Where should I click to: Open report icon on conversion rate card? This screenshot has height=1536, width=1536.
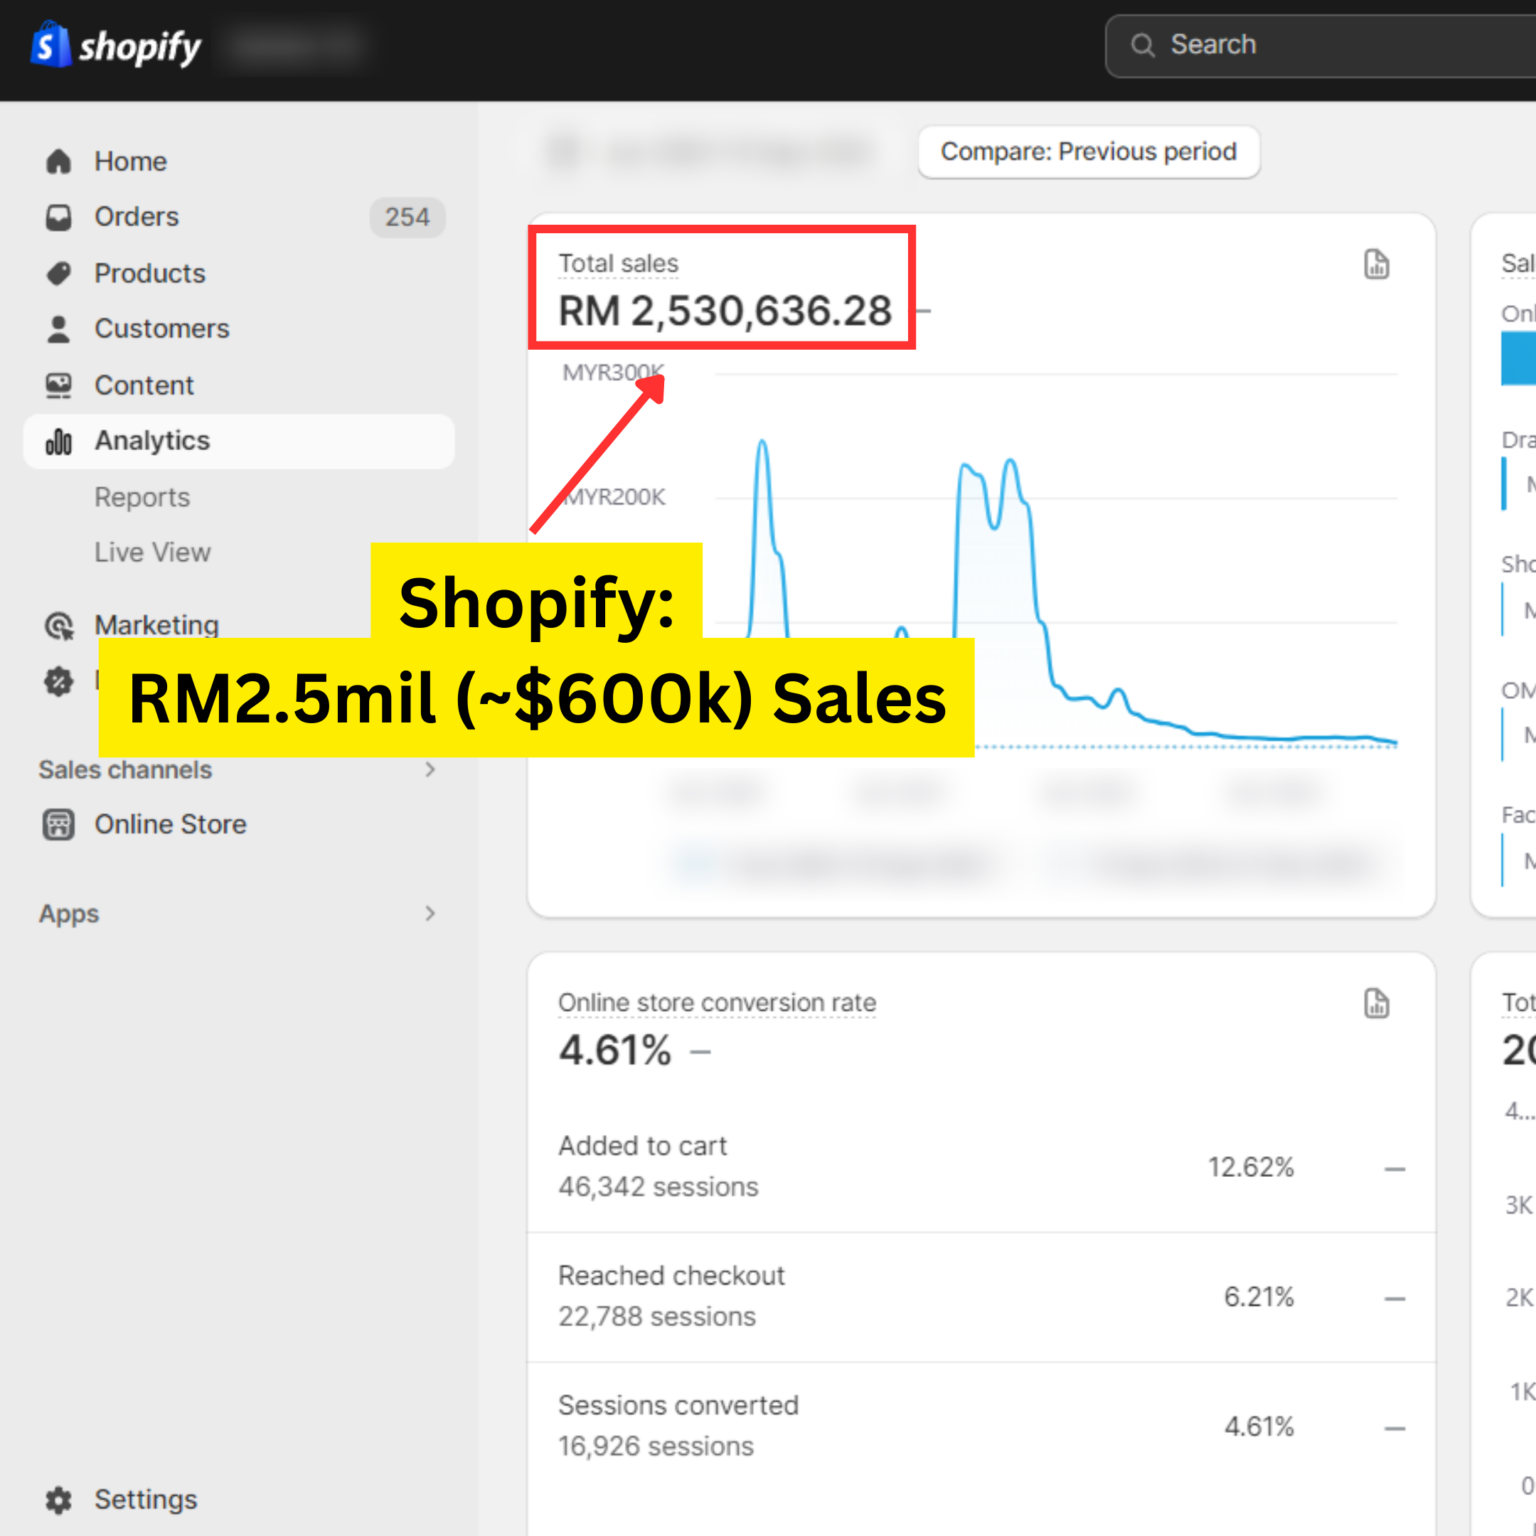click(x=1376, y=1003)
